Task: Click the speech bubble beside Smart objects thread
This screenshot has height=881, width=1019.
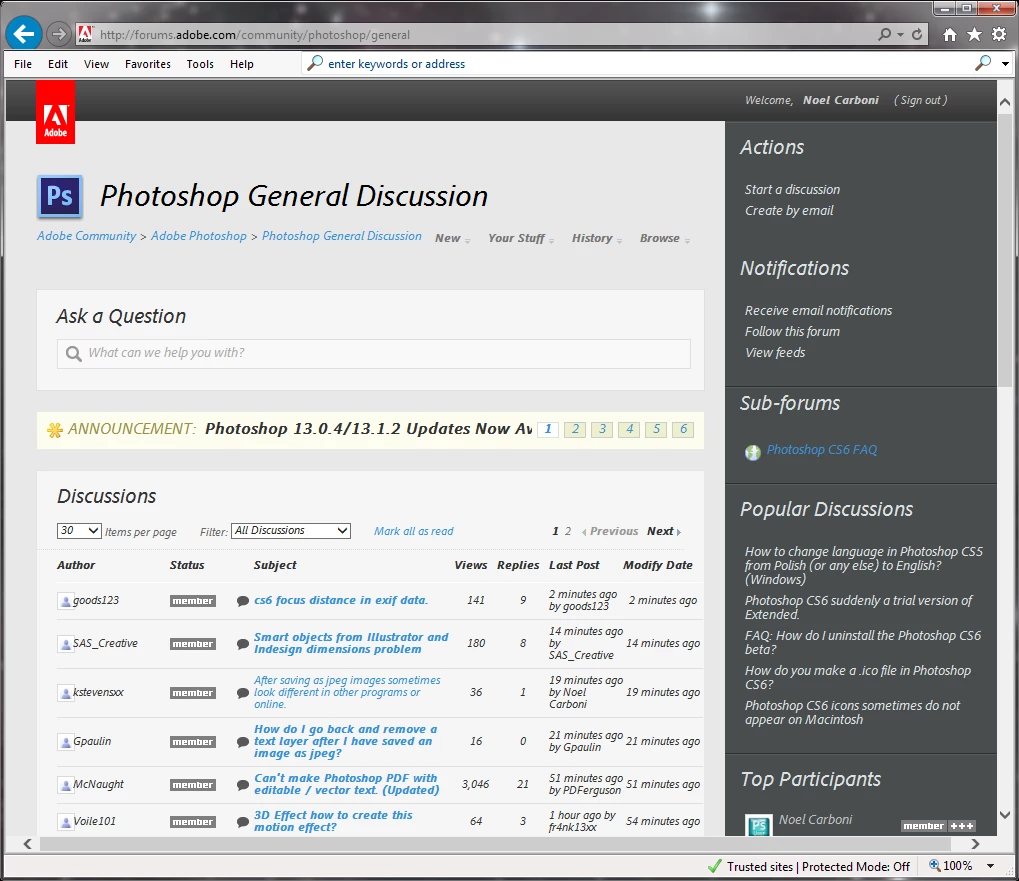Action: tap(243, 644)
